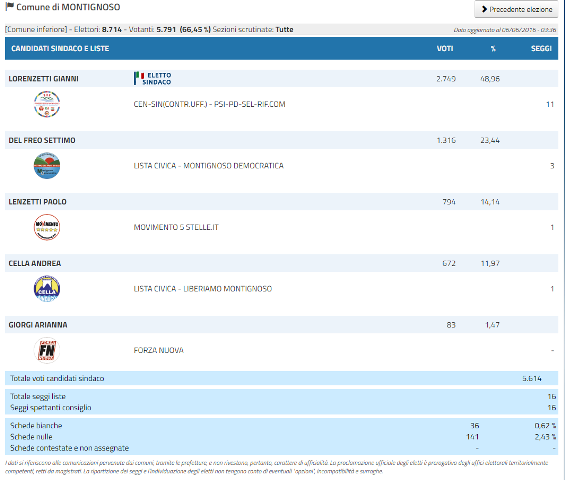Open GIORGI ARIANNA candidate row

[x=281, y=325]
